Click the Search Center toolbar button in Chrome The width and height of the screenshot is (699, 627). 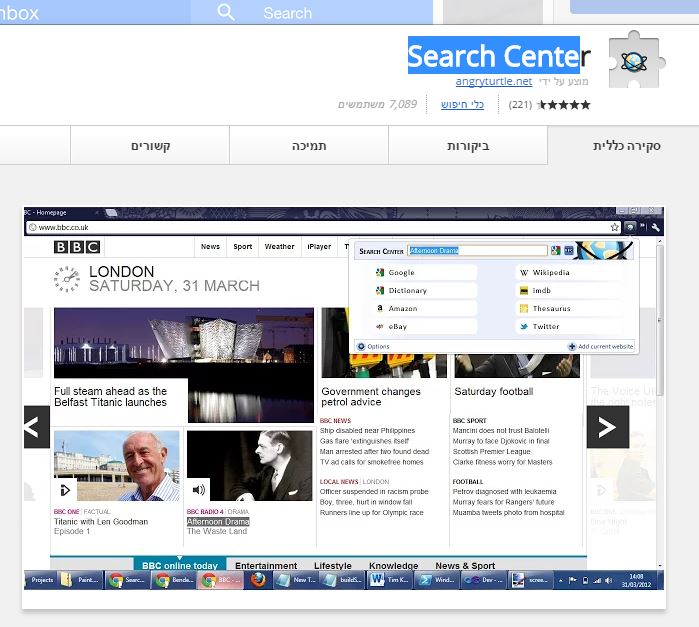pos(629,227)
